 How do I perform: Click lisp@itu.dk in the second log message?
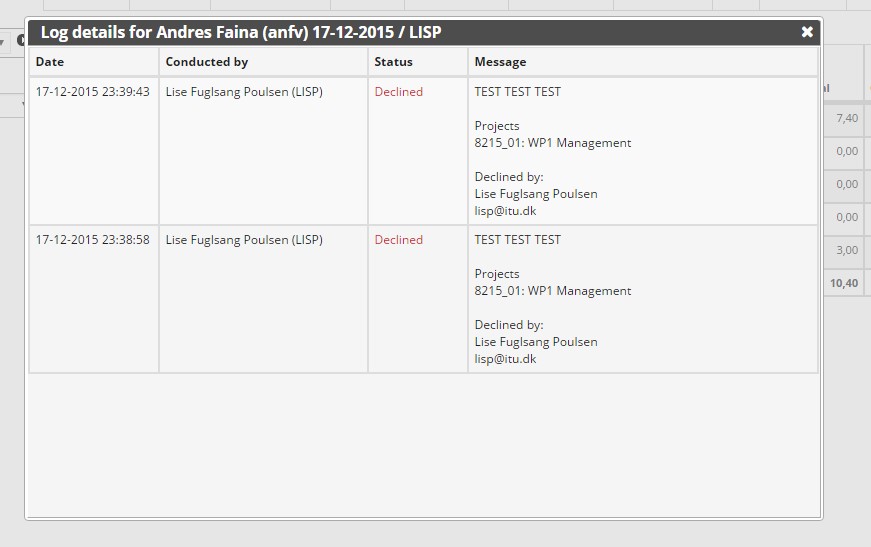[505, 359]
